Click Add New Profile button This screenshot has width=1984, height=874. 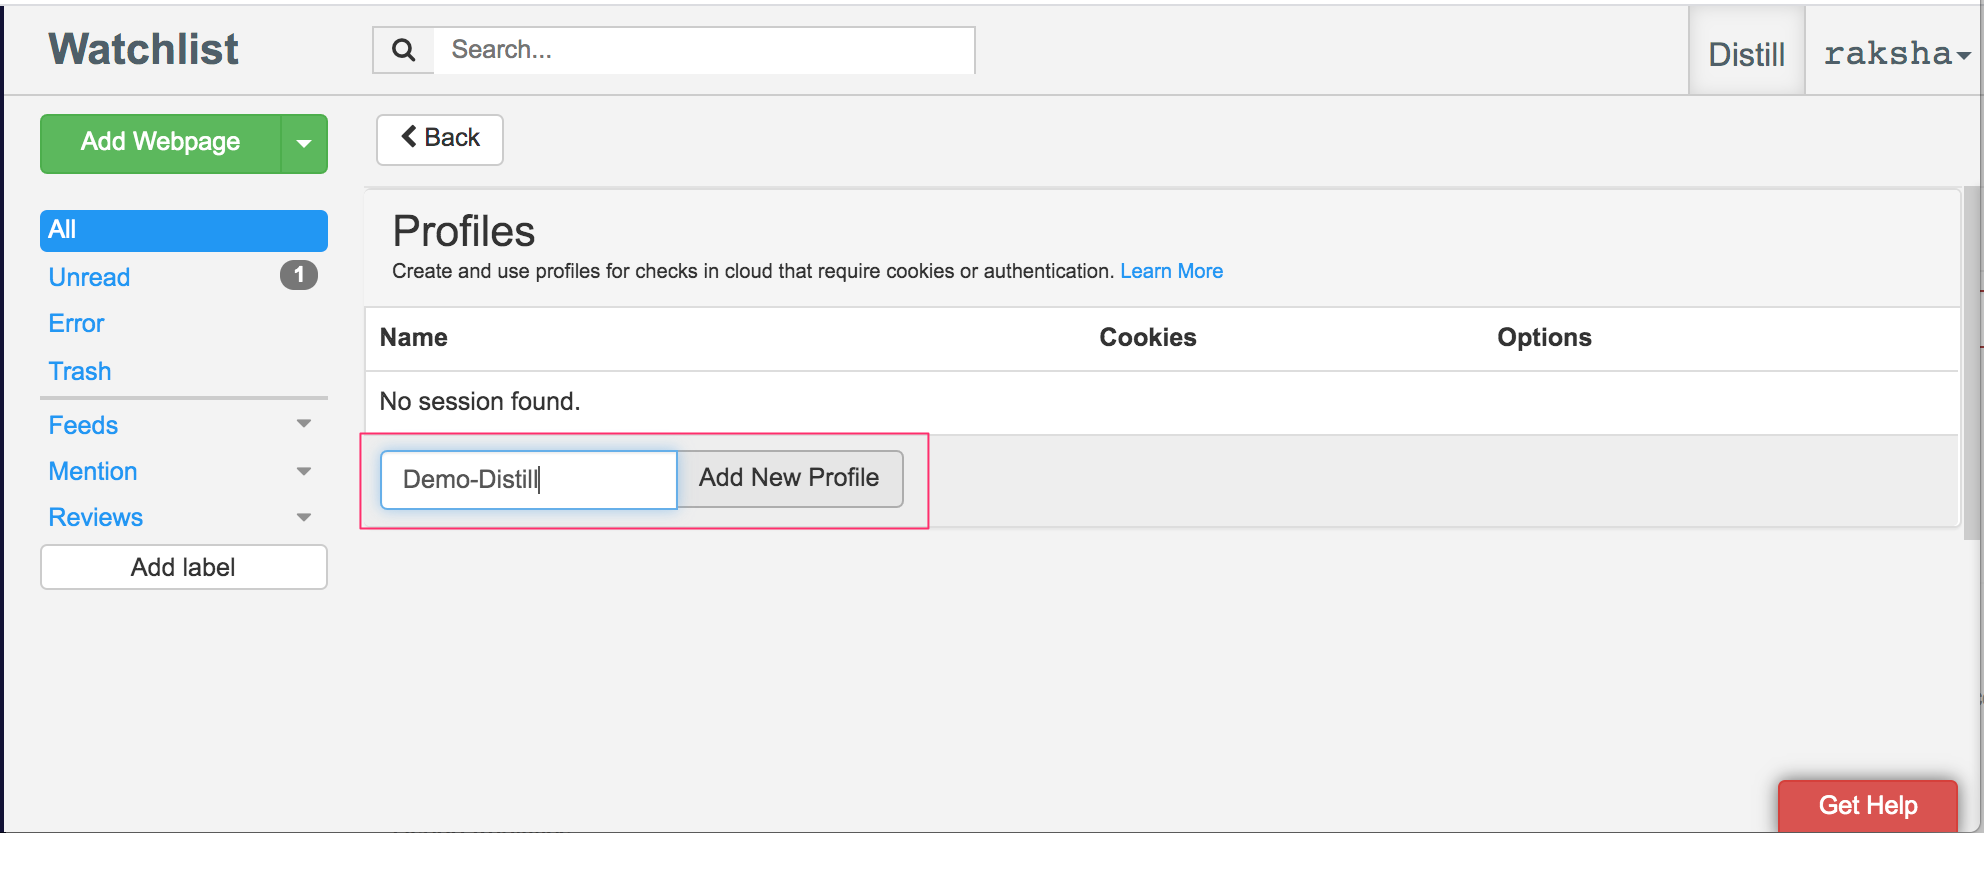point(789,478)
